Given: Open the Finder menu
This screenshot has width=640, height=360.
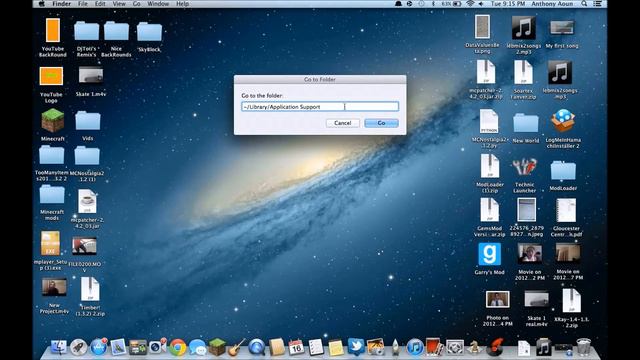Looking at the screenshot, I should [x=62, y=4].
